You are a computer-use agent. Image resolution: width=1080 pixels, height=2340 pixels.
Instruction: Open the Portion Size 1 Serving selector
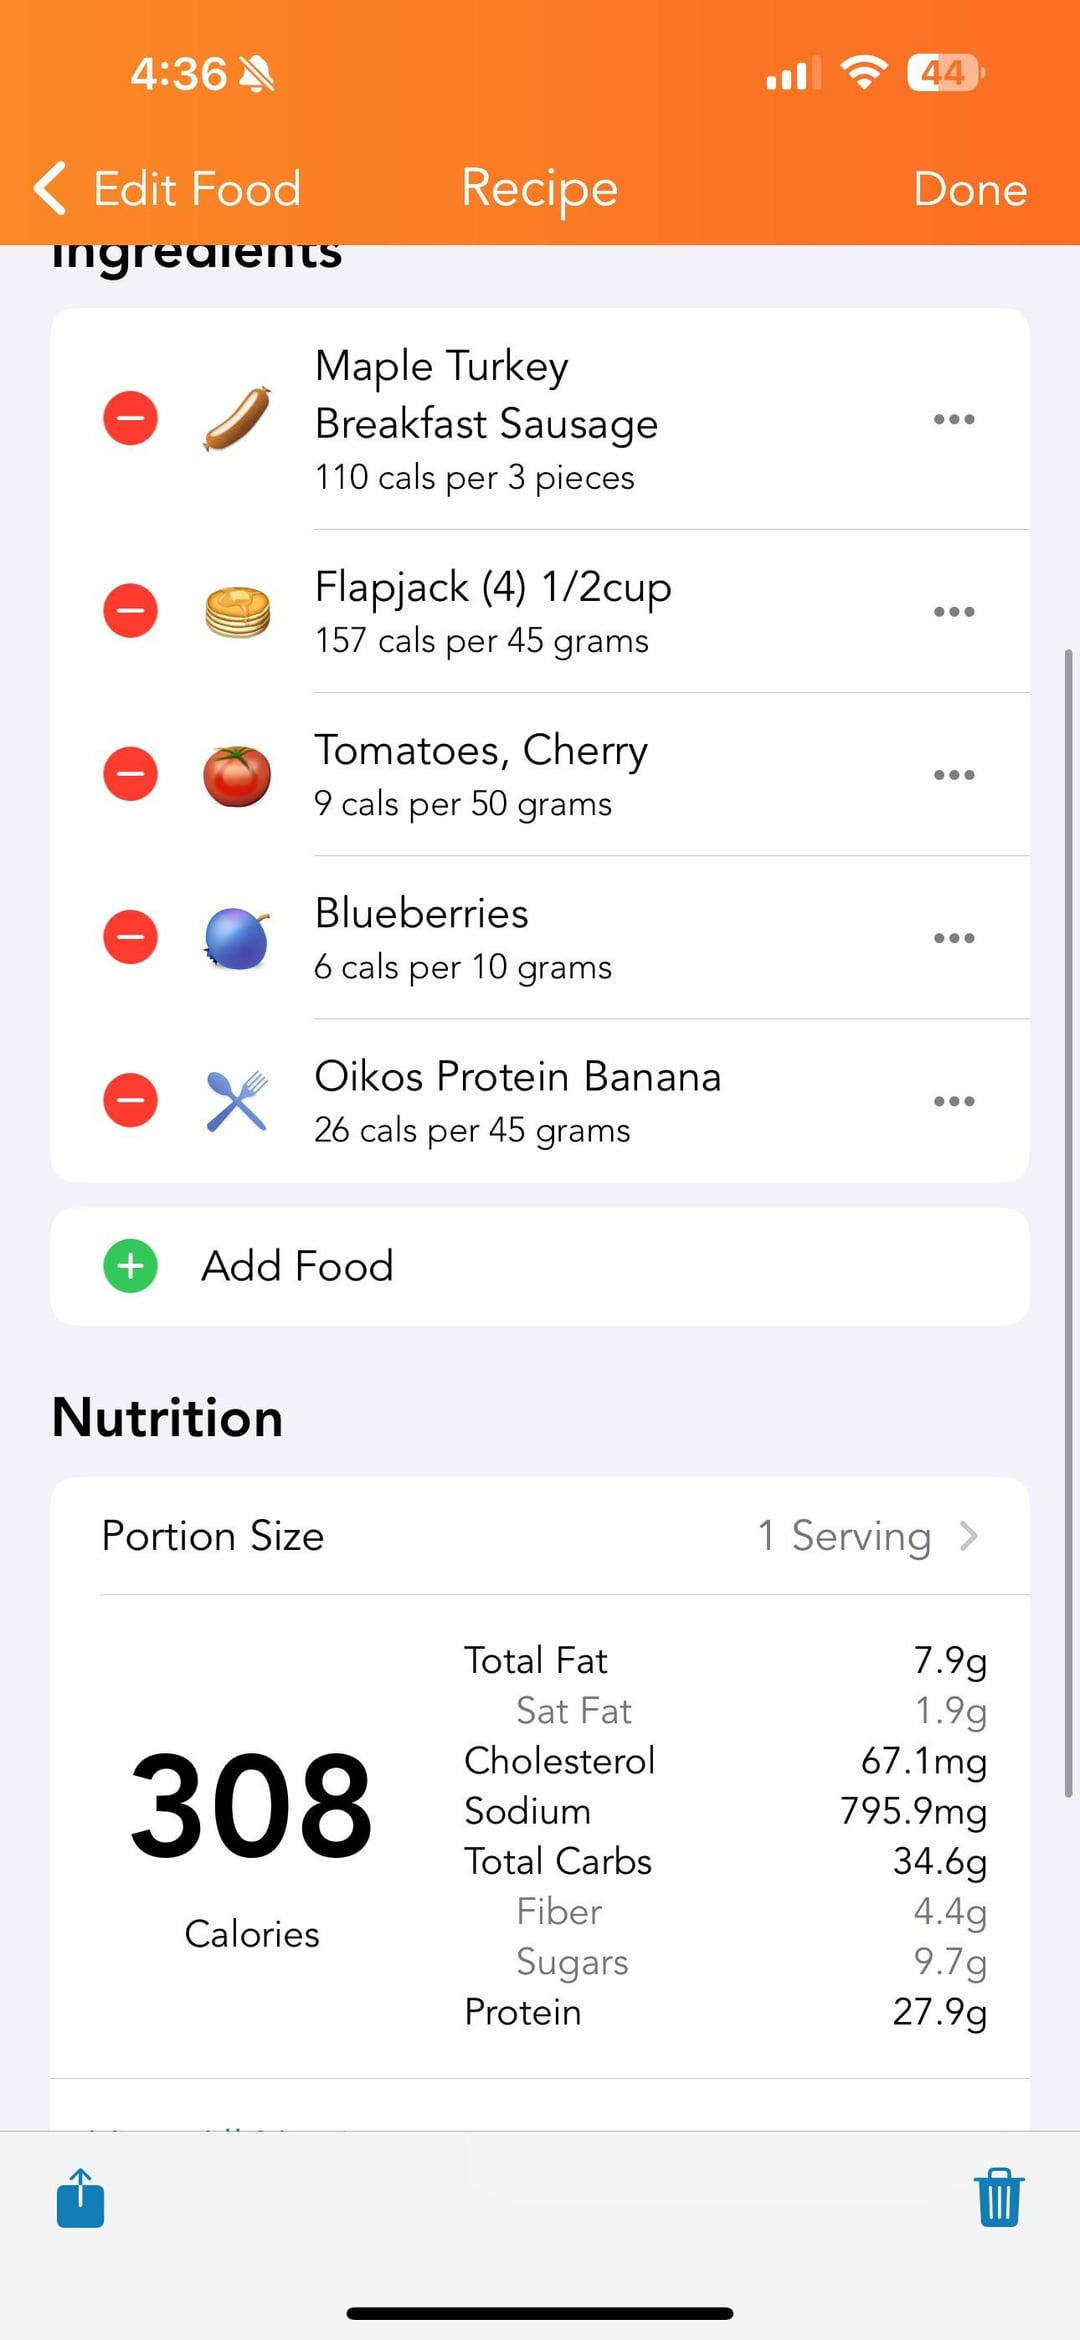(866, 1536)
